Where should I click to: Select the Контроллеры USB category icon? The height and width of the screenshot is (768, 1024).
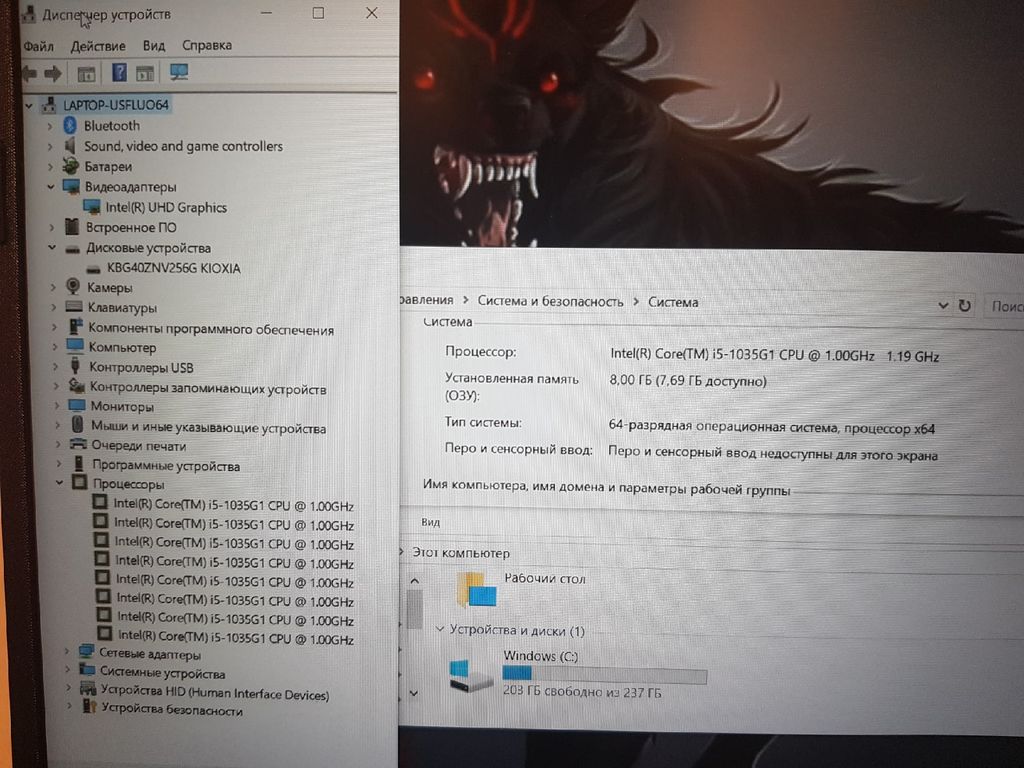click(x=76, y=366)
